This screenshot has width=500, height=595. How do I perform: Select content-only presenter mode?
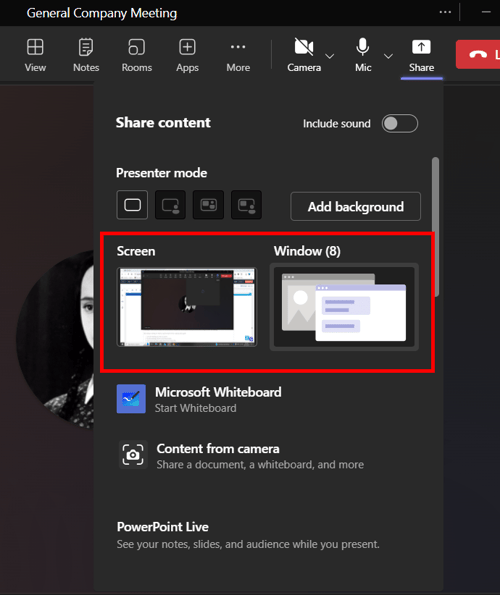point(132,205)
